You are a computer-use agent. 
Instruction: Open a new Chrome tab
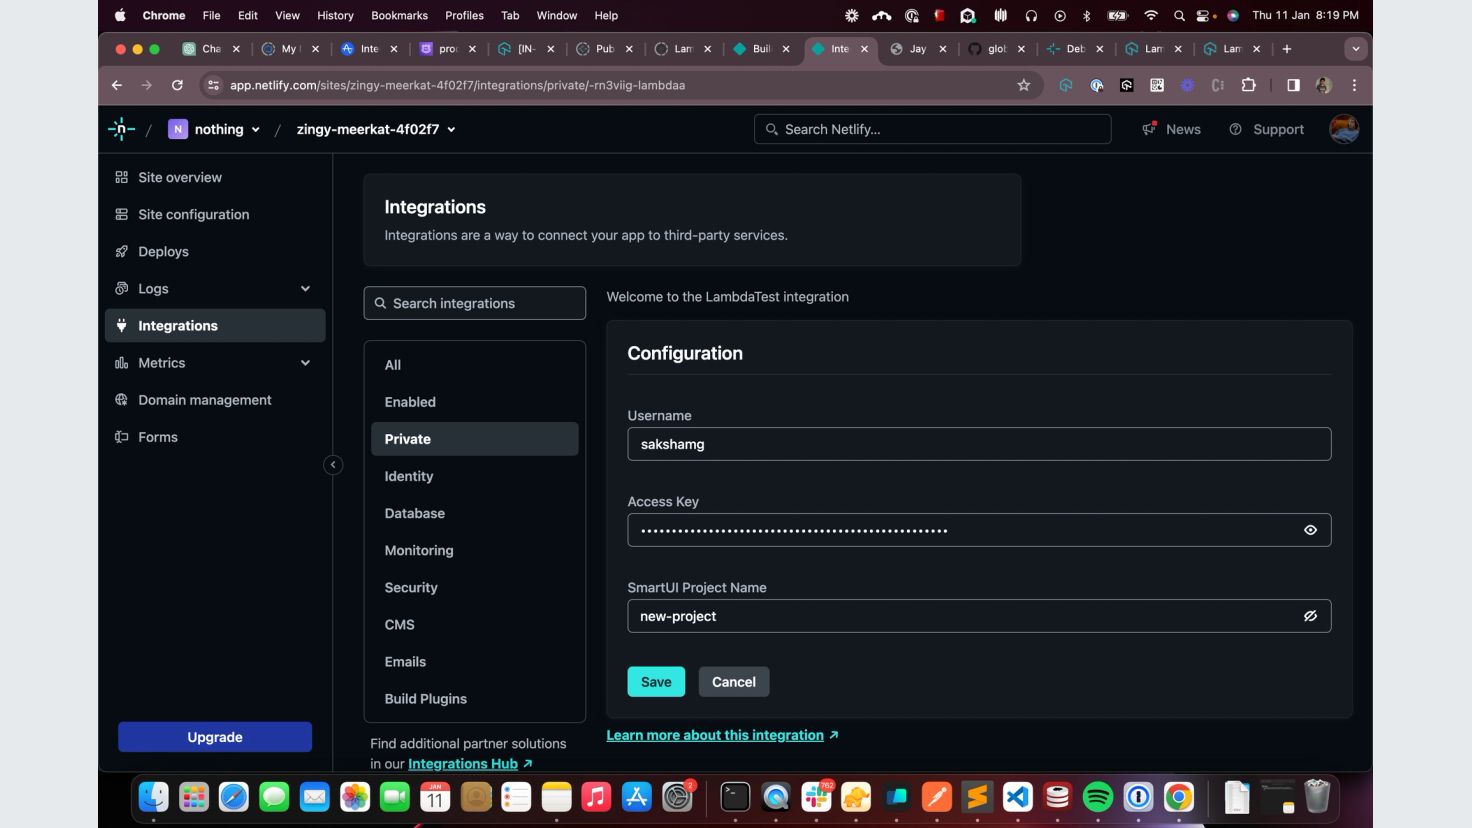click(1286, 48)
